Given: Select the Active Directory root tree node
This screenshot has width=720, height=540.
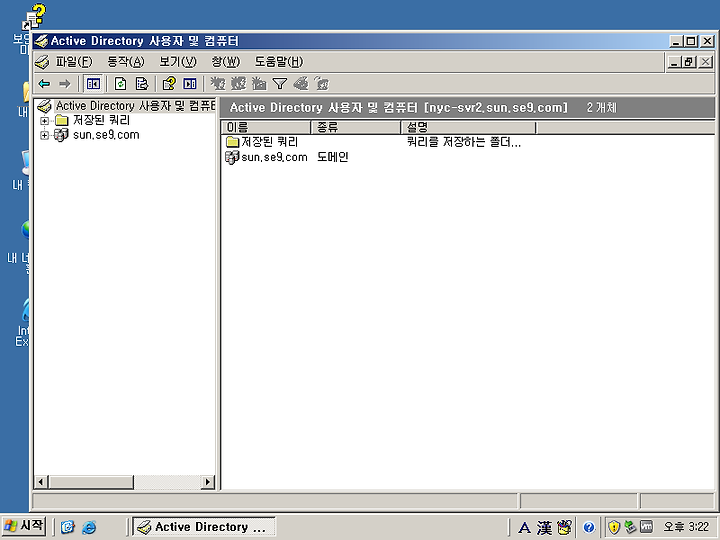Looking at the screenshot, I should click(x=135, y=106).
